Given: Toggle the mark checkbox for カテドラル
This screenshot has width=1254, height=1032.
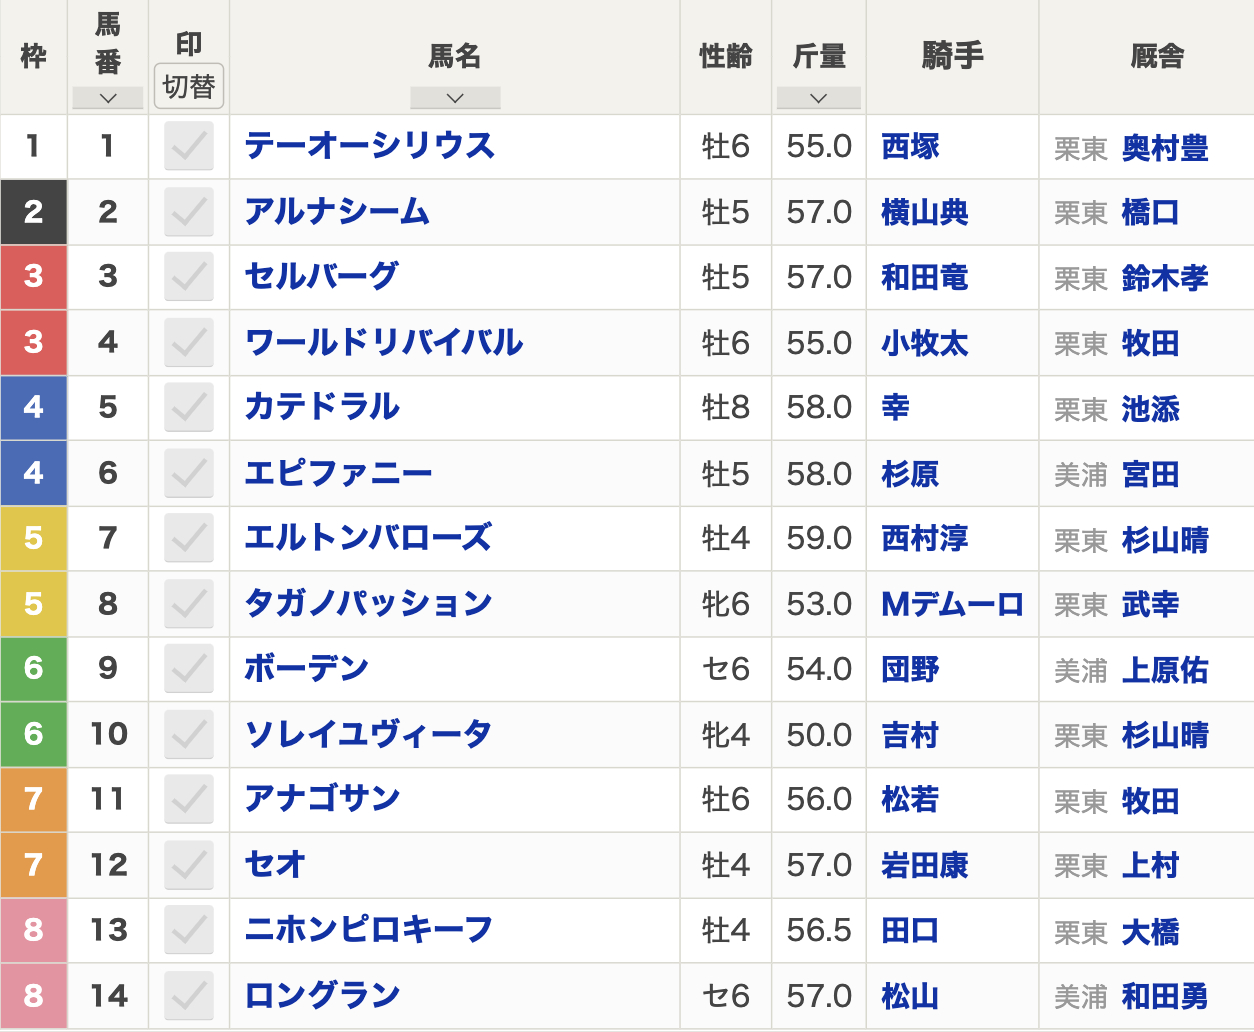Looking at the screenshot, I should point(189,408).
